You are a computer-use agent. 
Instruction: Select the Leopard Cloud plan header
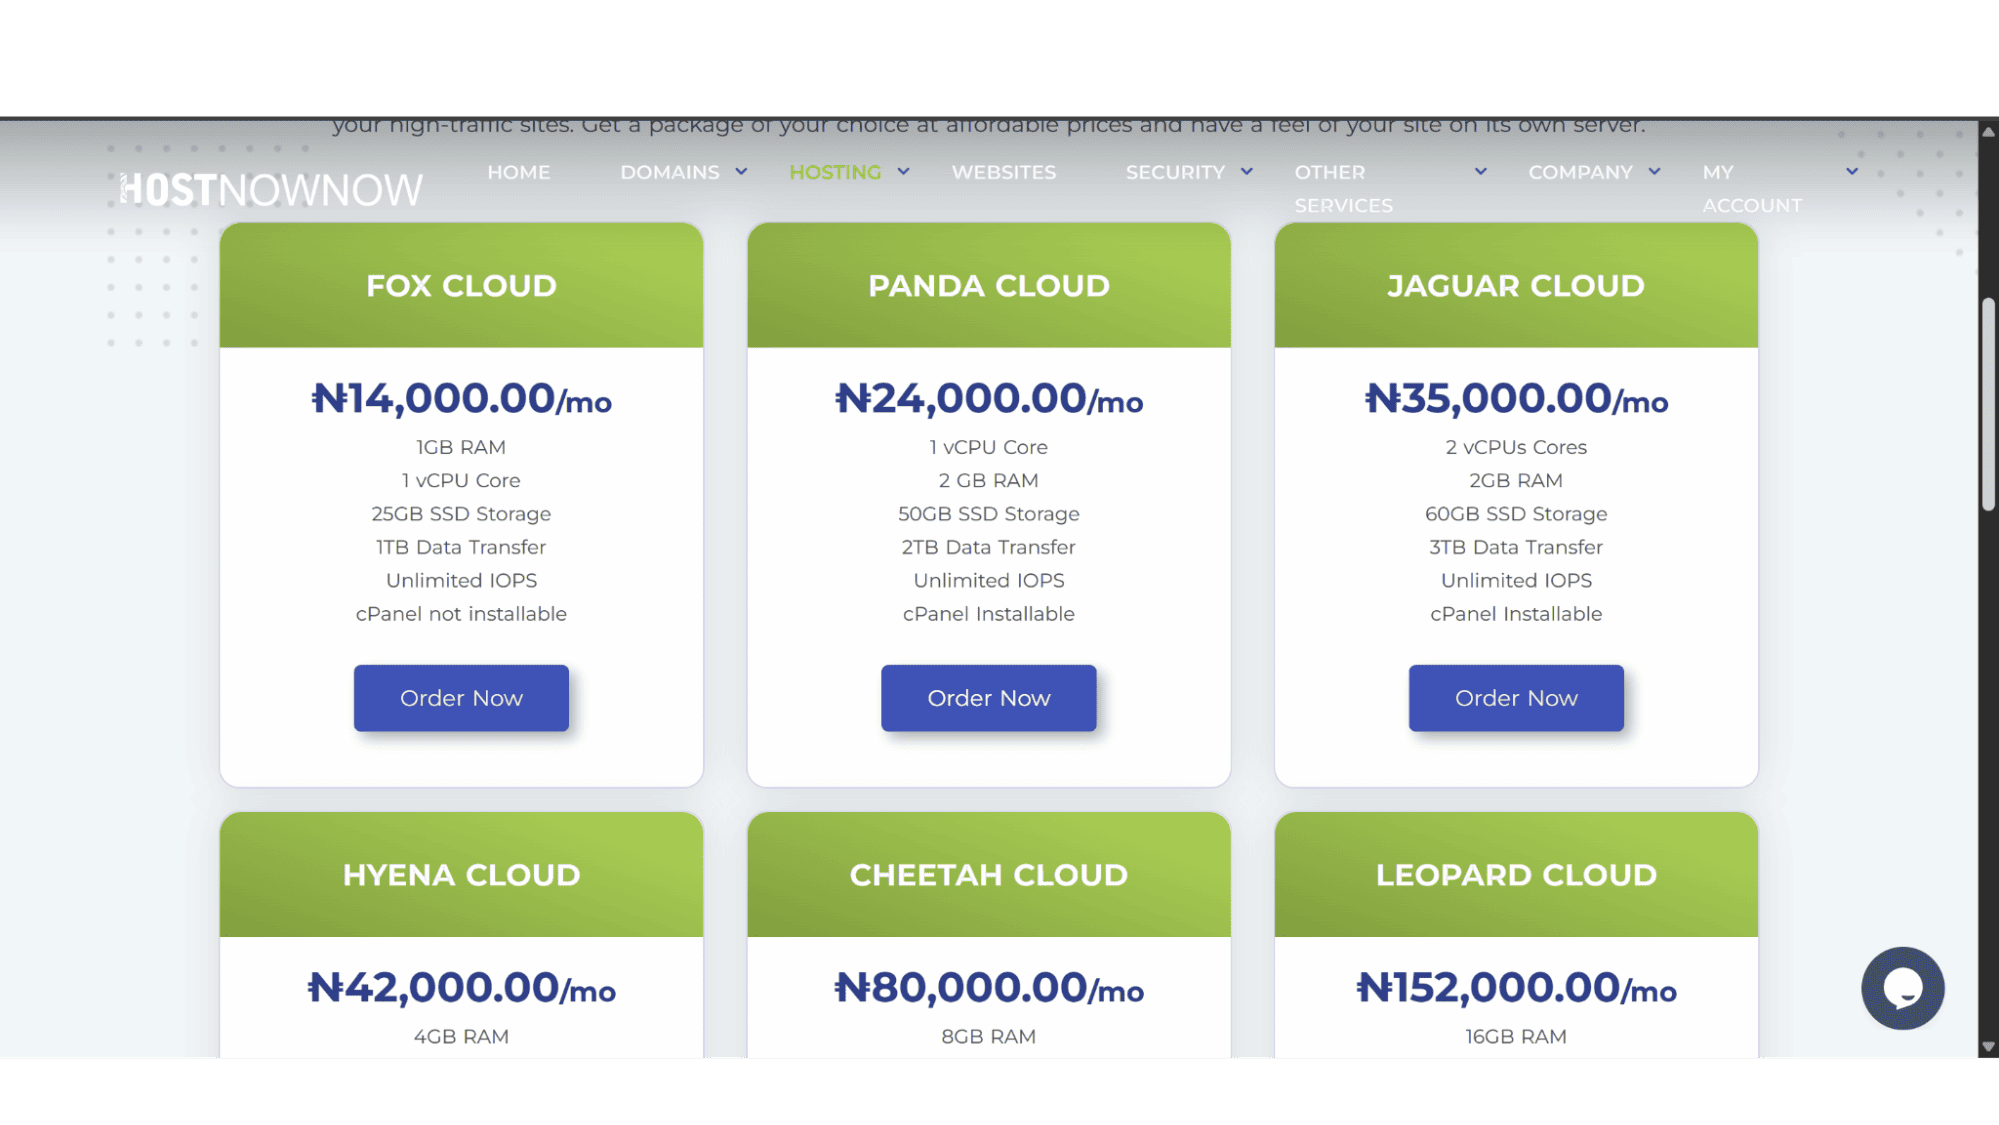click(x=1516, y=875)
